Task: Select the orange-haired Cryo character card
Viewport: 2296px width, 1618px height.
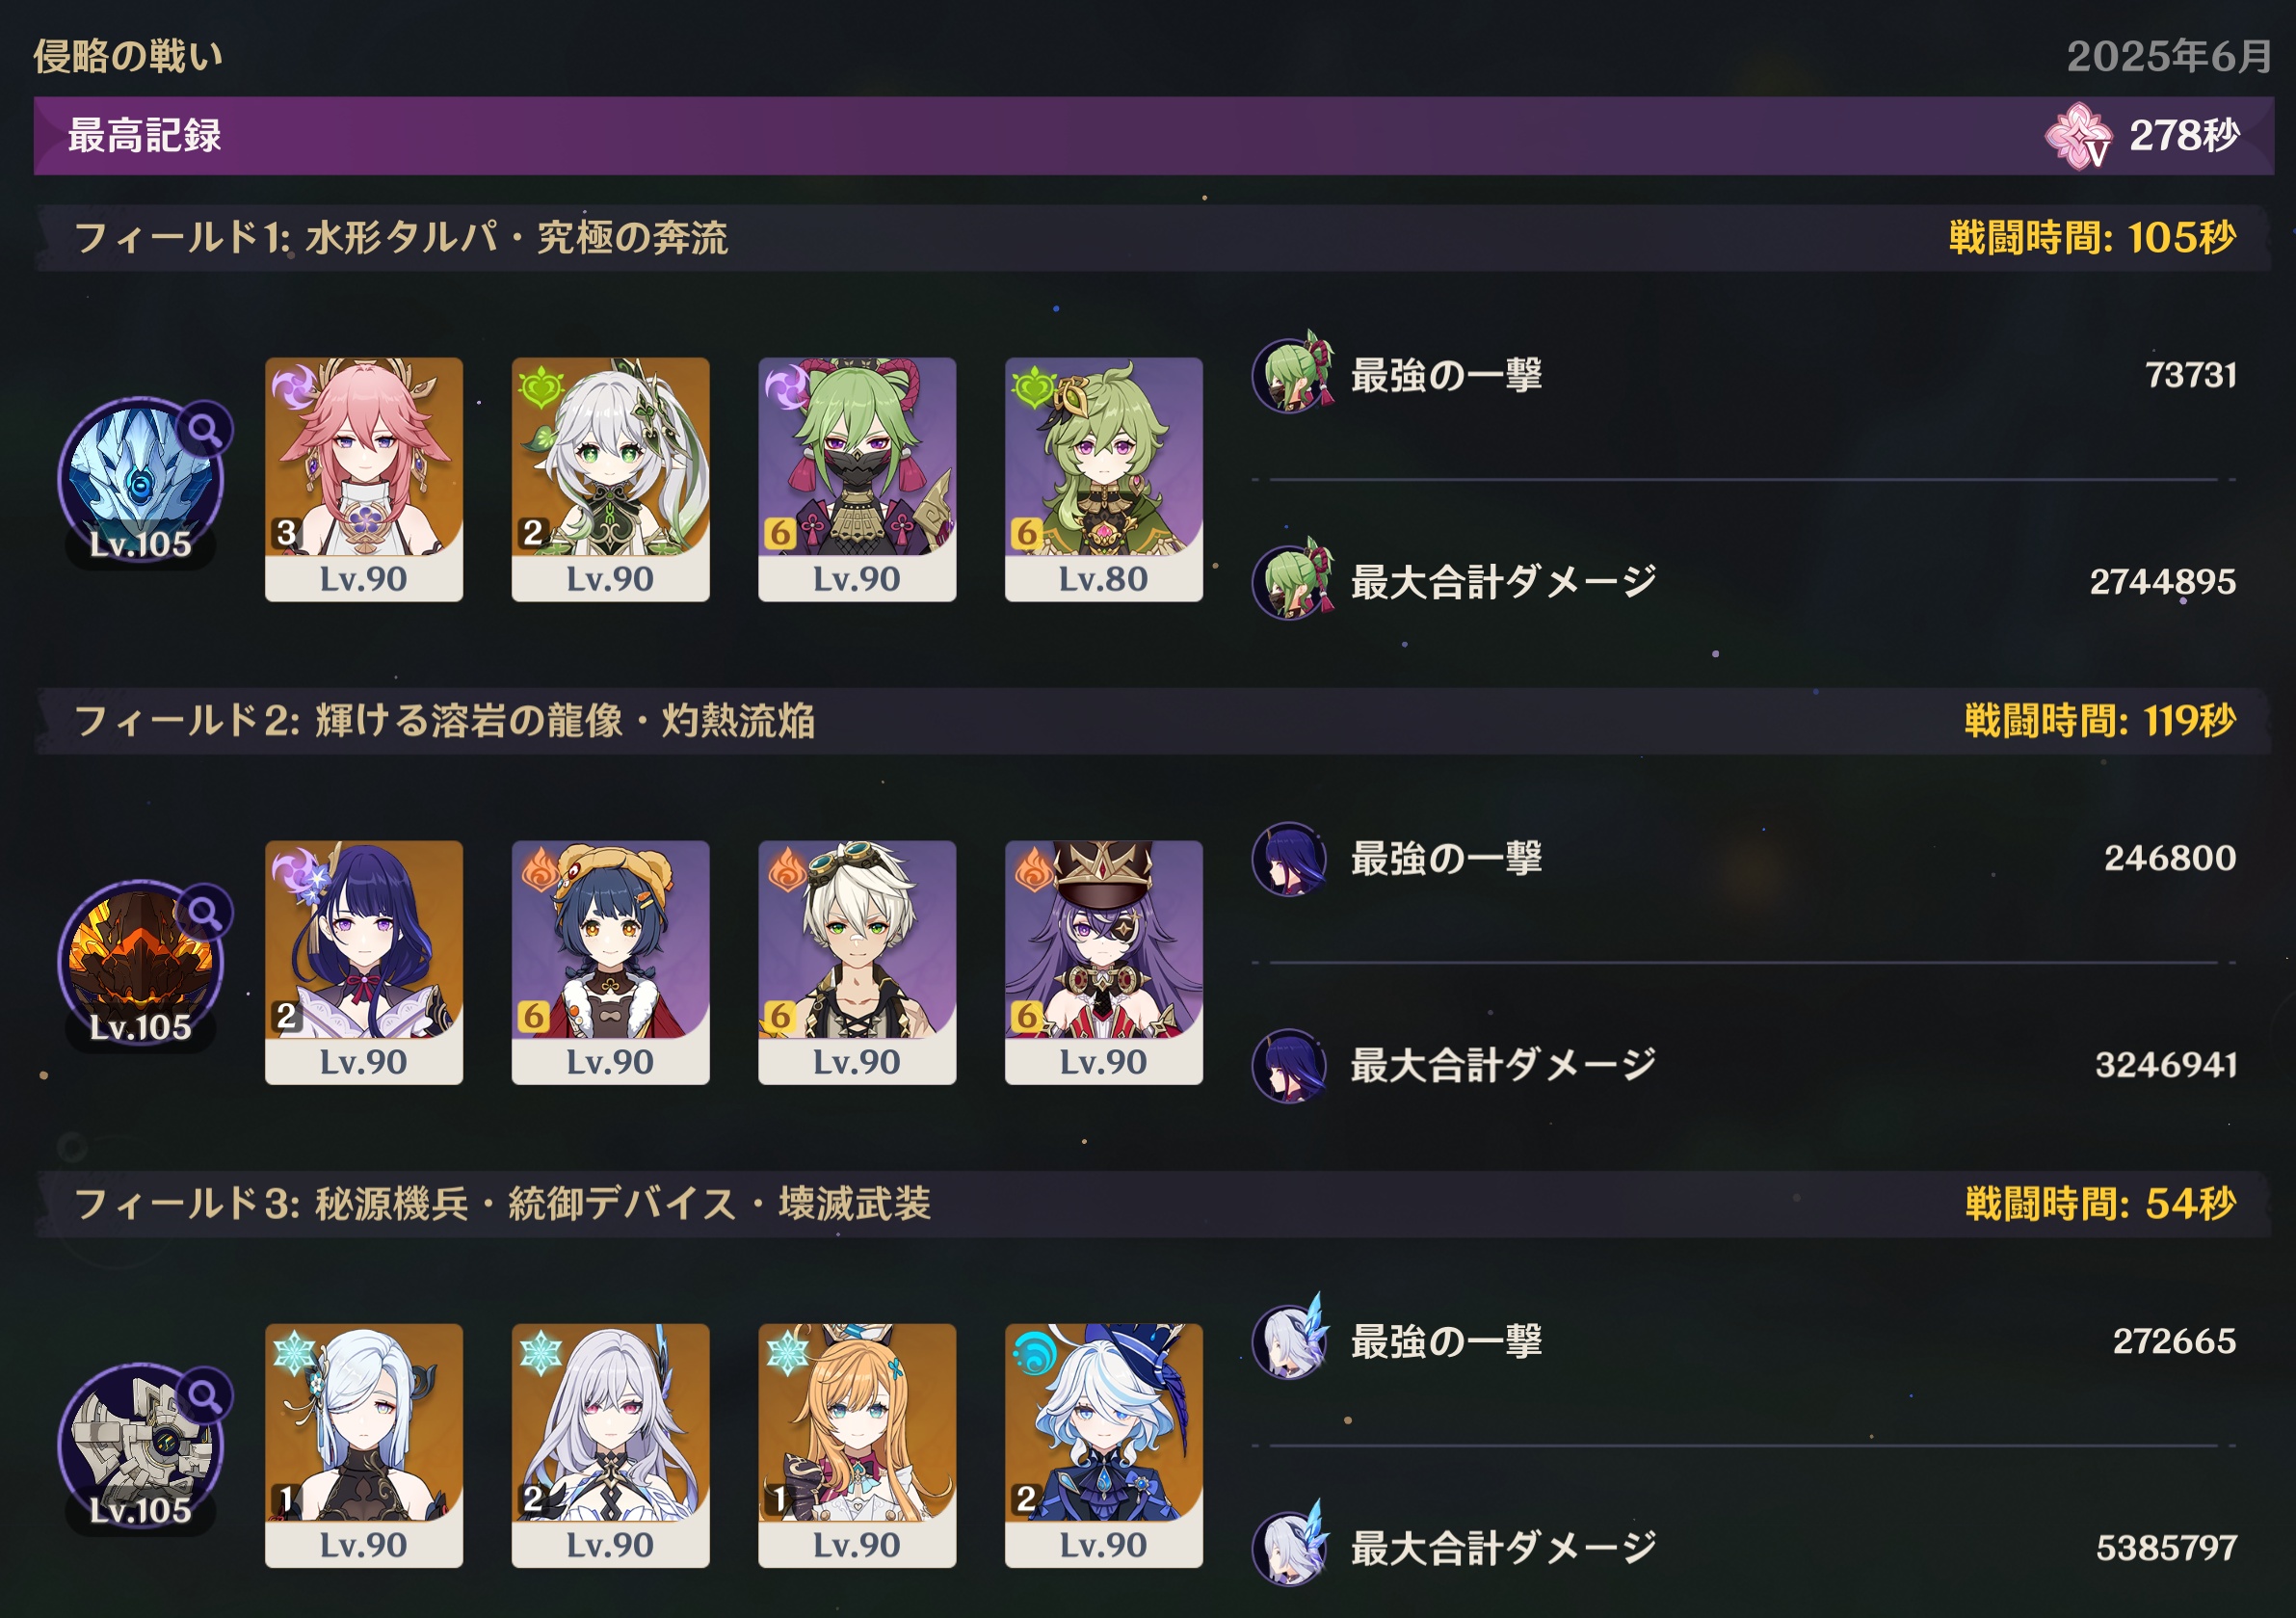Action: (857, 1445)
